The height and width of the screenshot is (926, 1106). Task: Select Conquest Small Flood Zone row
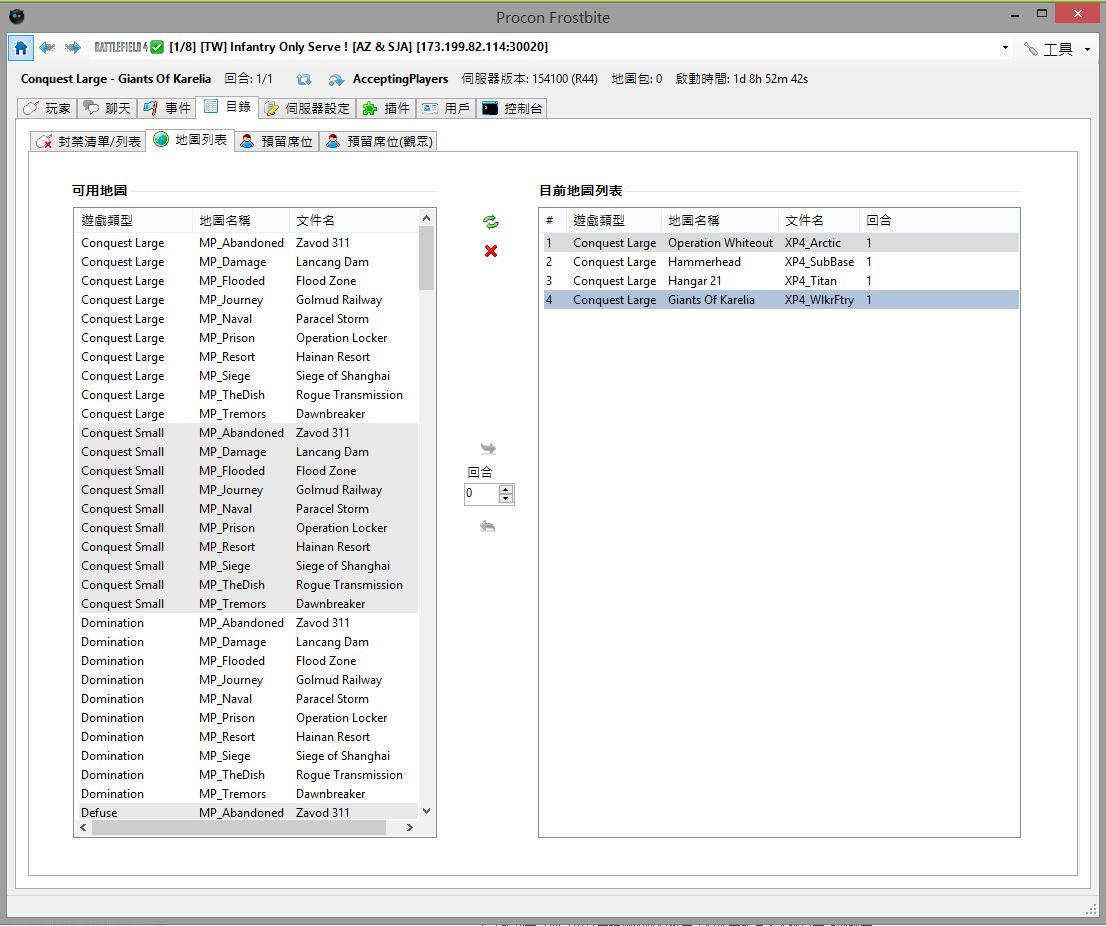pyautogui.click(x=247, y=471)
